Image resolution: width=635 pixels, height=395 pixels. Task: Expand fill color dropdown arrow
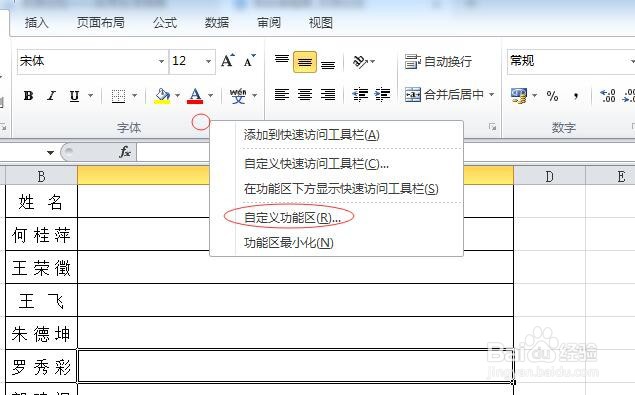(x=177, y=96)
